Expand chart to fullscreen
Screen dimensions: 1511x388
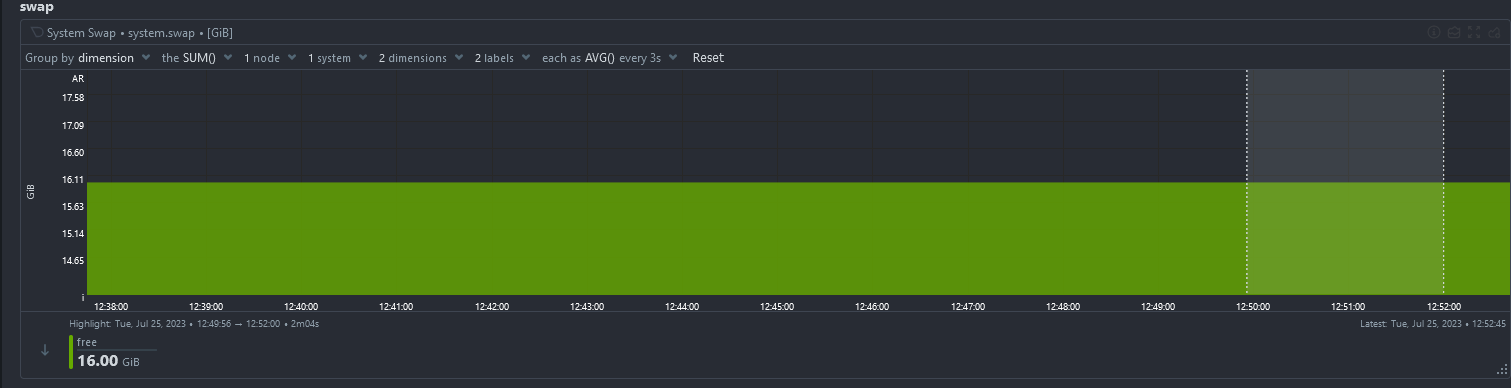(x=1473, y=33)
